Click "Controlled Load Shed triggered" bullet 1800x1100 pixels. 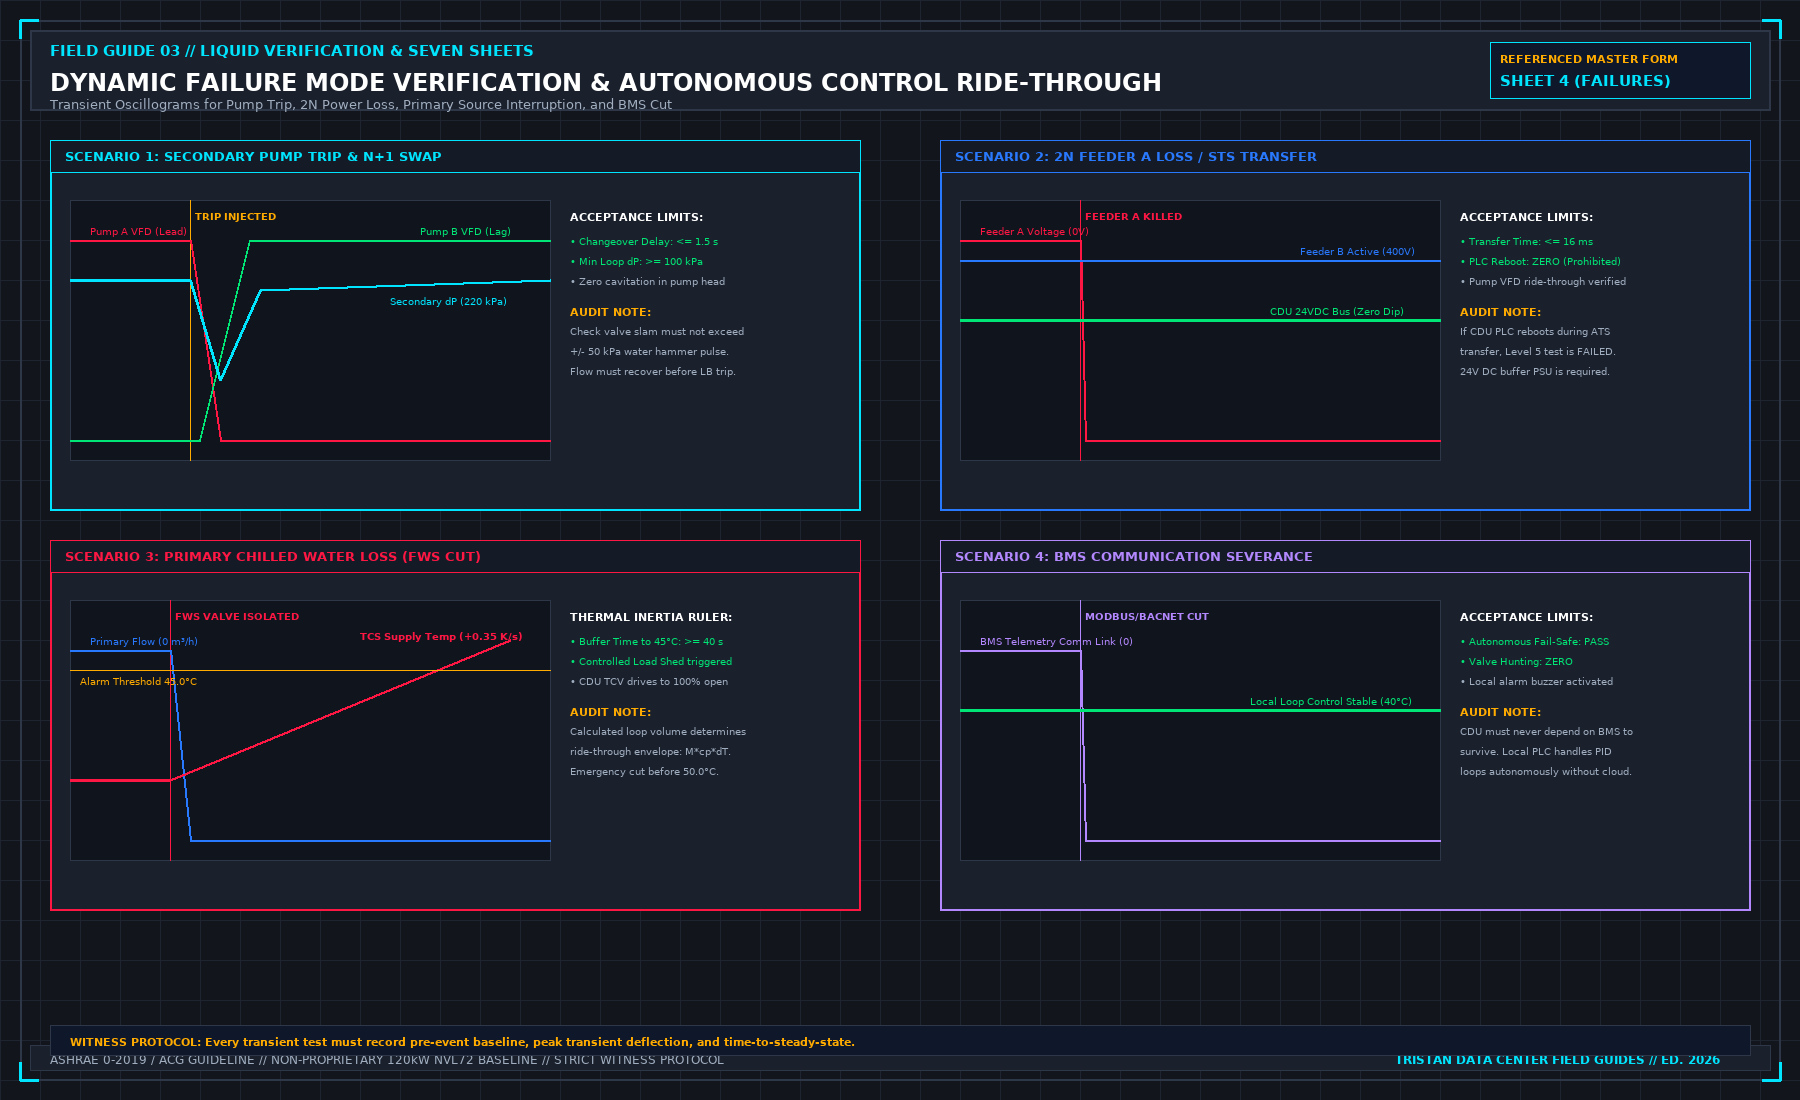[651, 662]
